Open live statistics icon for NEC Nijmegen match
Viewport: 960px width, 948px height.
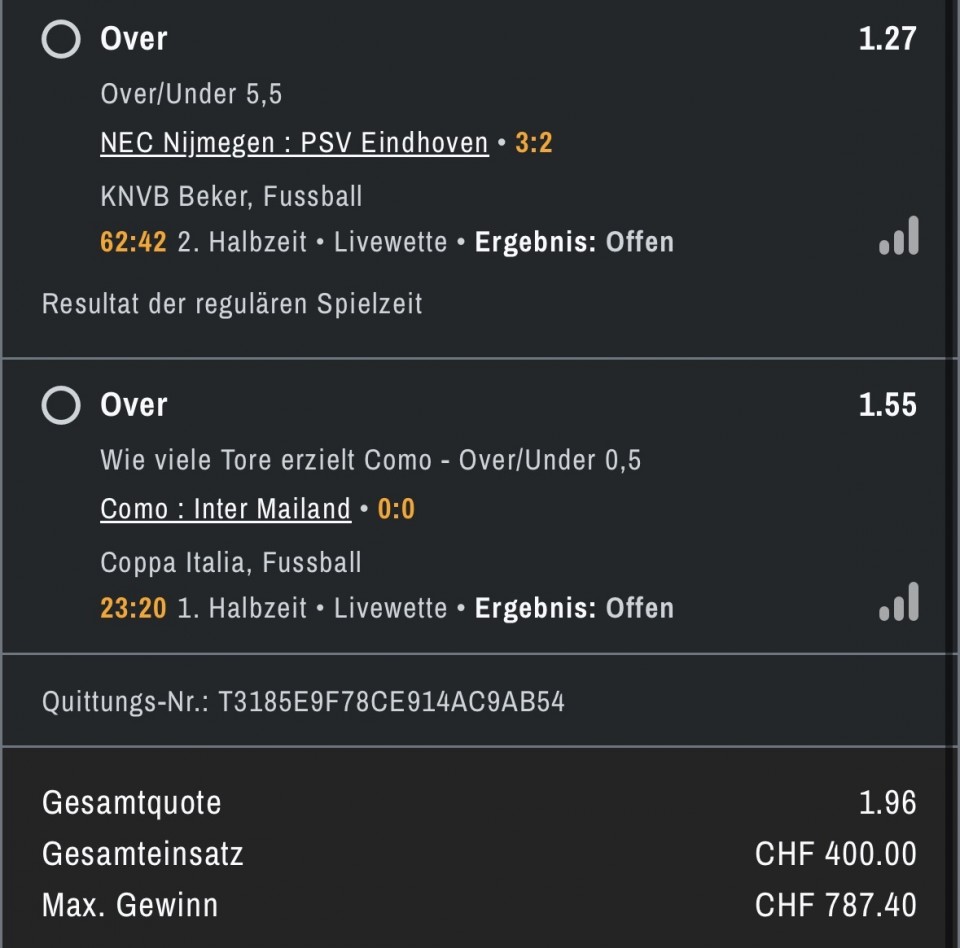pos(898,237)
